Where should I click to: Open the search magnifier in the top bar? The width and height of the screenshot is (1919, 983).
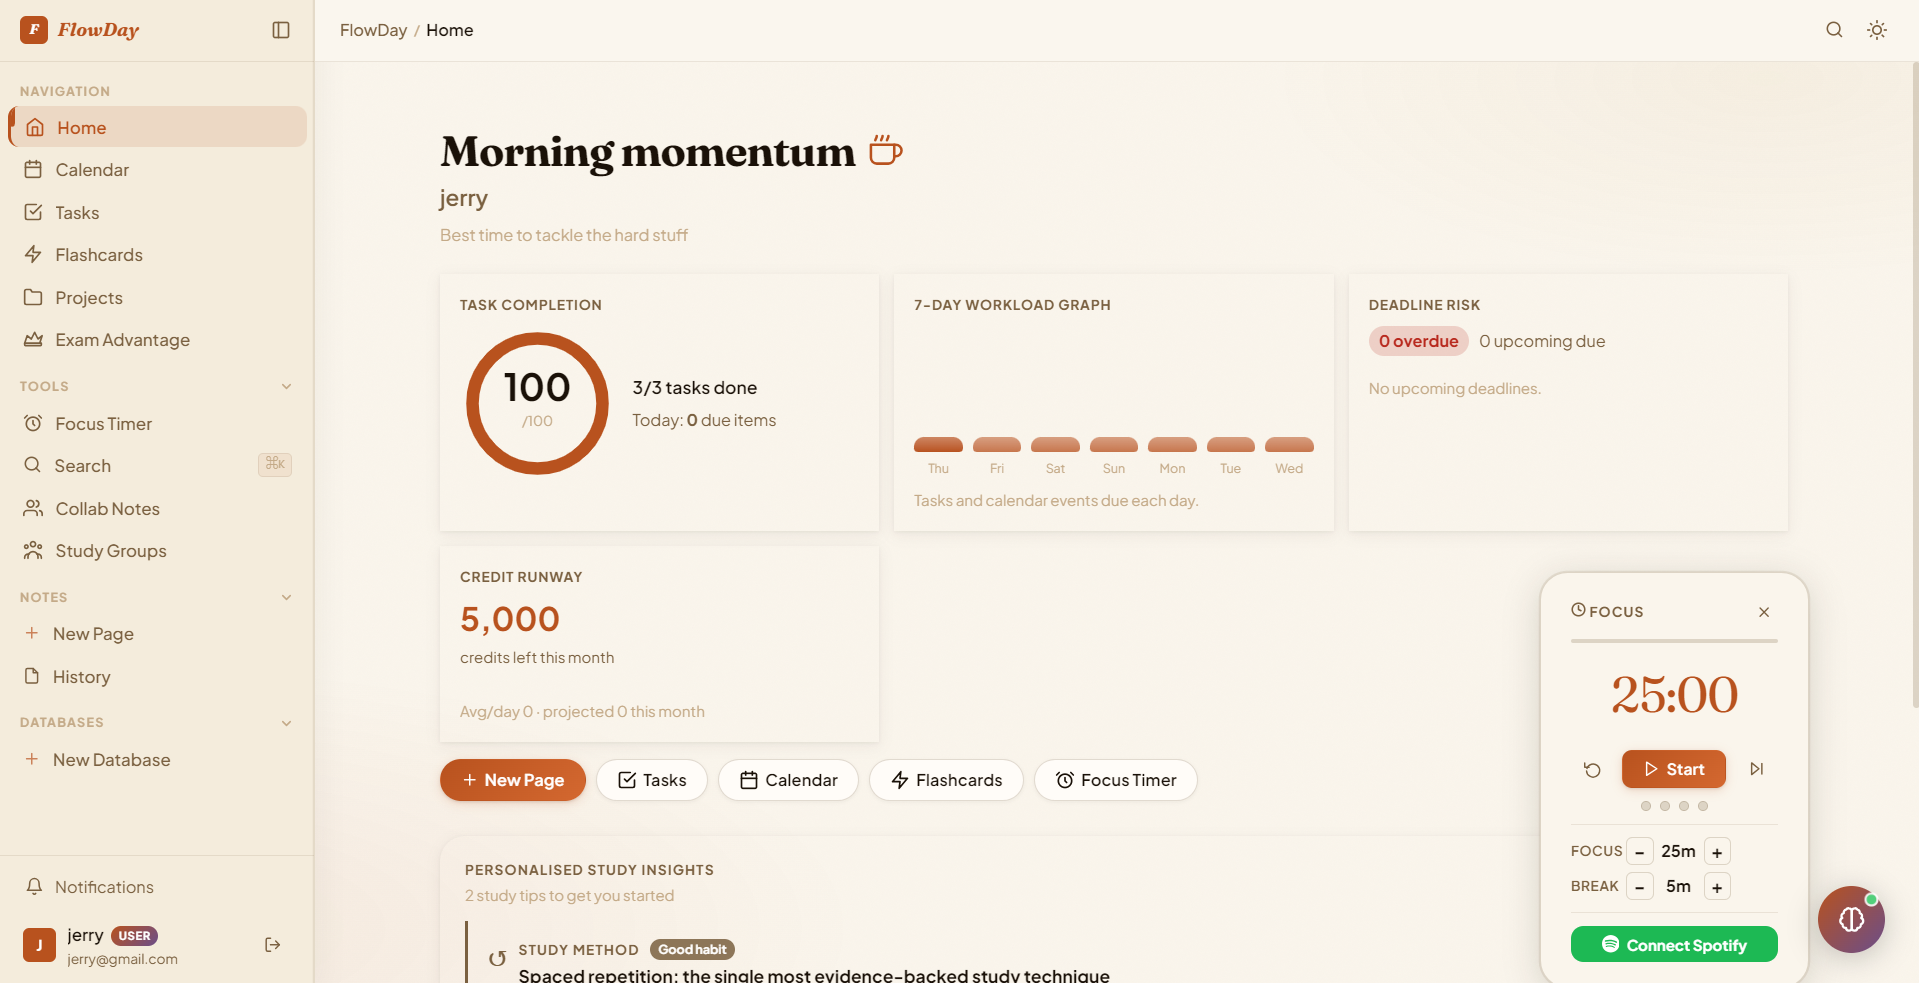pos(1834,30)
